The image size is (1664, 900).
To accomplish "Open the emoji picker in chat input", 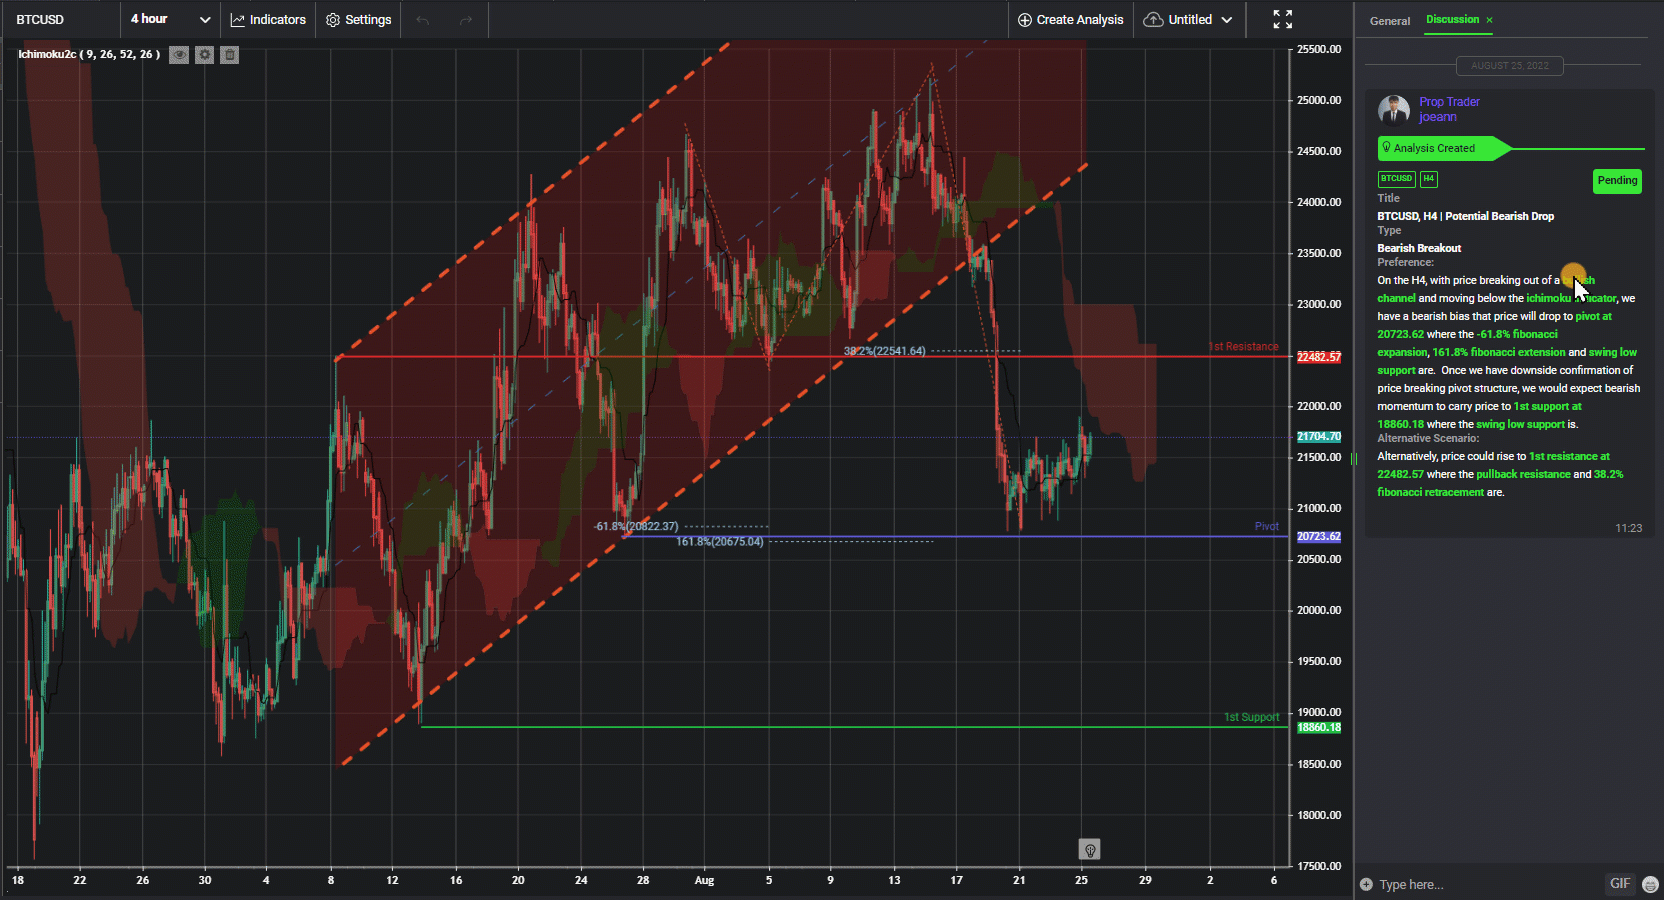I will tap(1651, 884).
